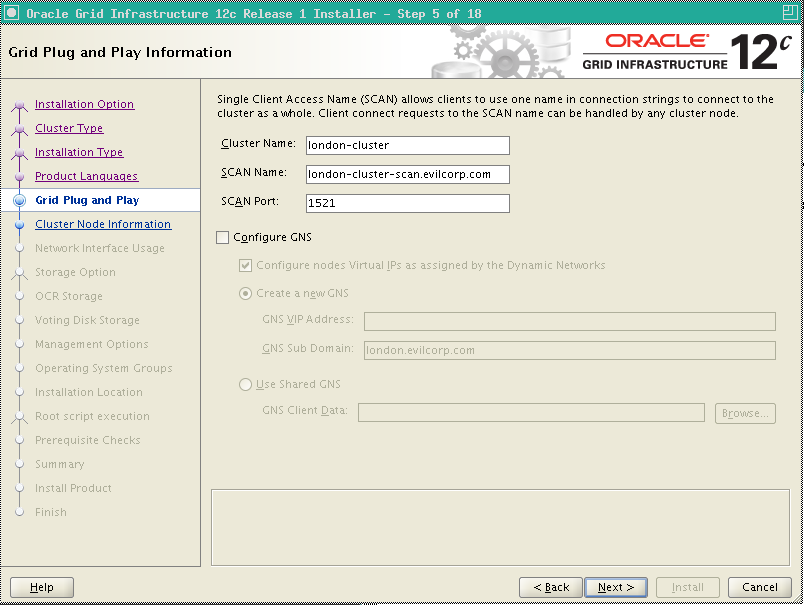Focus the Cluster Name field

(408, 145)
